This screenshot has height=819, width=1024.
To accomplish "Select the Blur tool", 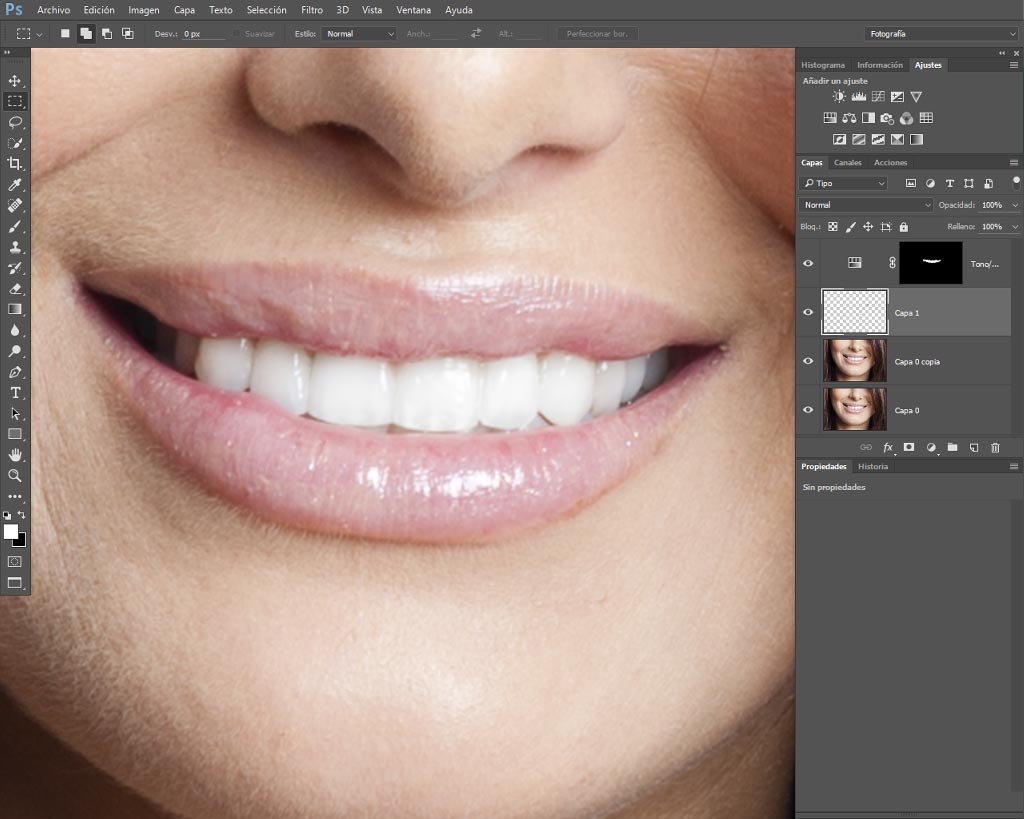I will point(14,330).
